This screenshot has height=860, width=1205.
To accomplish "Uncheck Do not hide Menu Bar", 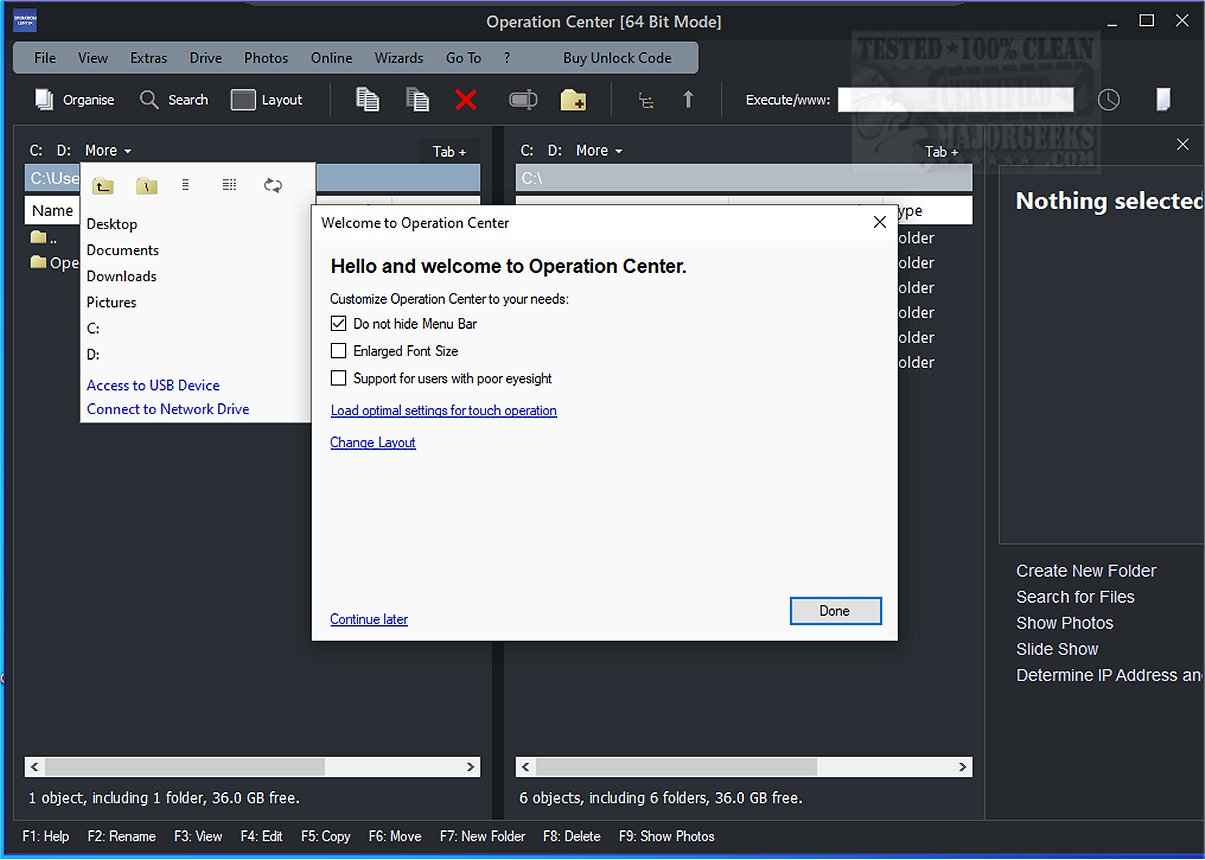I will [x=338, y=323].
